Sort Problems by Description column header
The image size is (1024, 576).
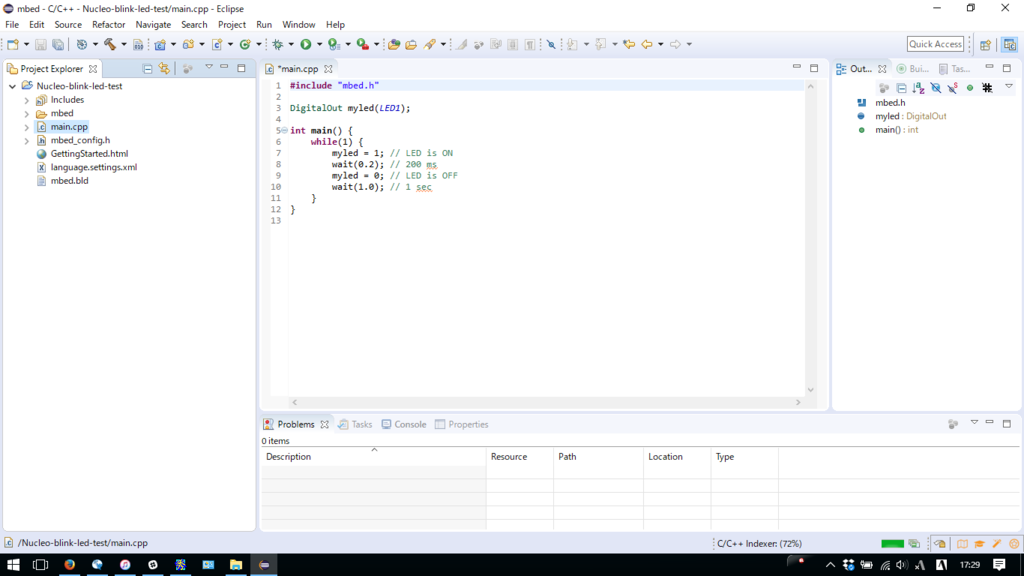click(x=374, y=457)
